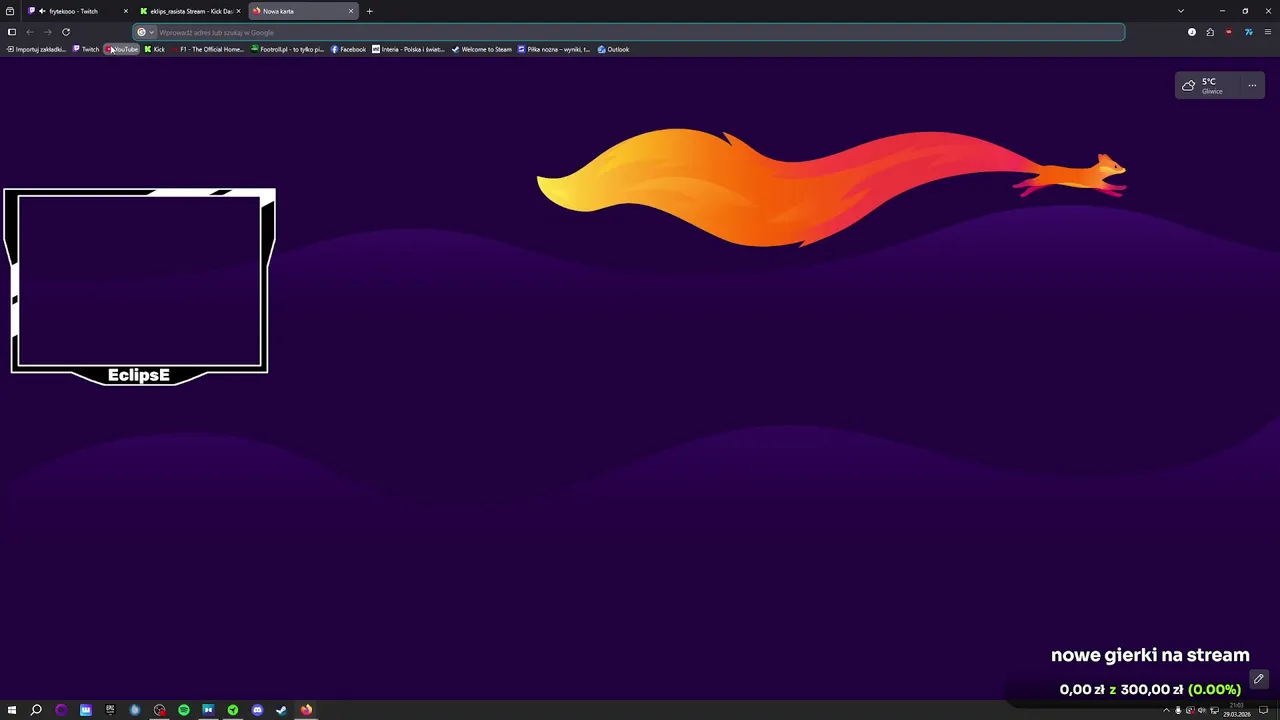Open the weather widget three-dots menu
This screenshot has height=720, width=1280.
click(x=1252, y=86)
